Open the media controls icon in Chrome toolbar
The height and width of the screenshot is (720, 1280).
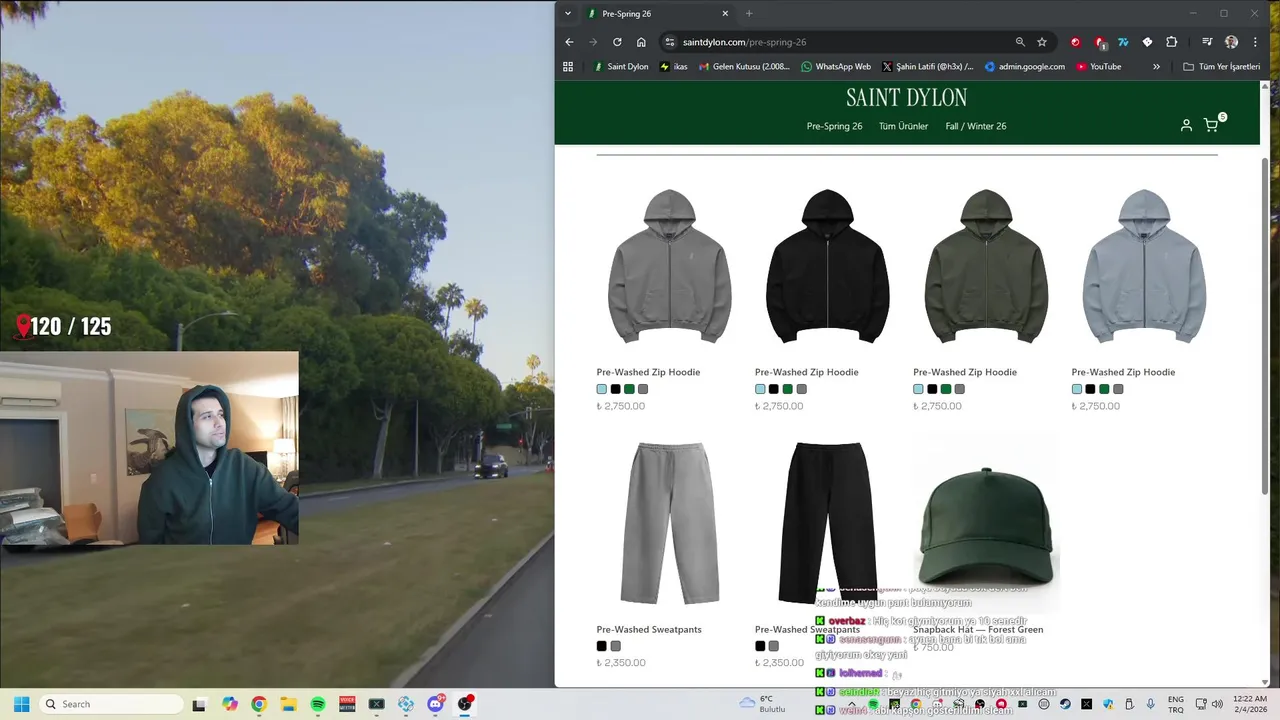pos(1207,42)
